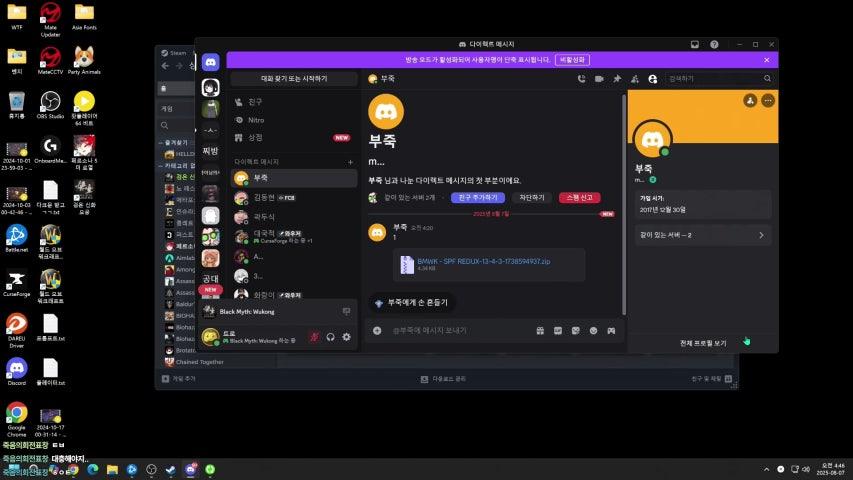Screen dimensions: 853x480
Task: Open the 찌방 server in the server list
Action: click(211, 151)
